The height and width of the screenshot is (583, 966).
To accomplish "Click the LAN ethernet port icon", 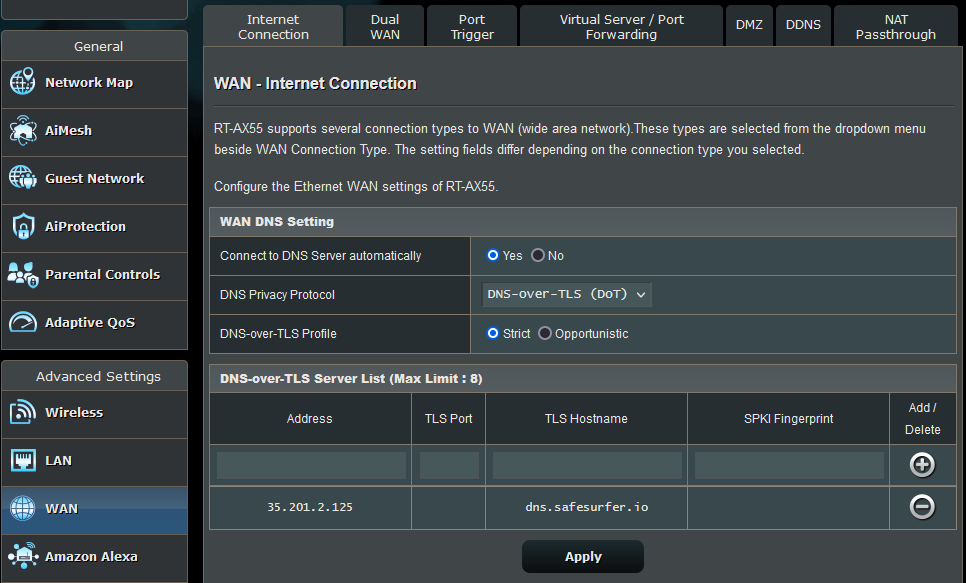I will (x=23, y=460).
